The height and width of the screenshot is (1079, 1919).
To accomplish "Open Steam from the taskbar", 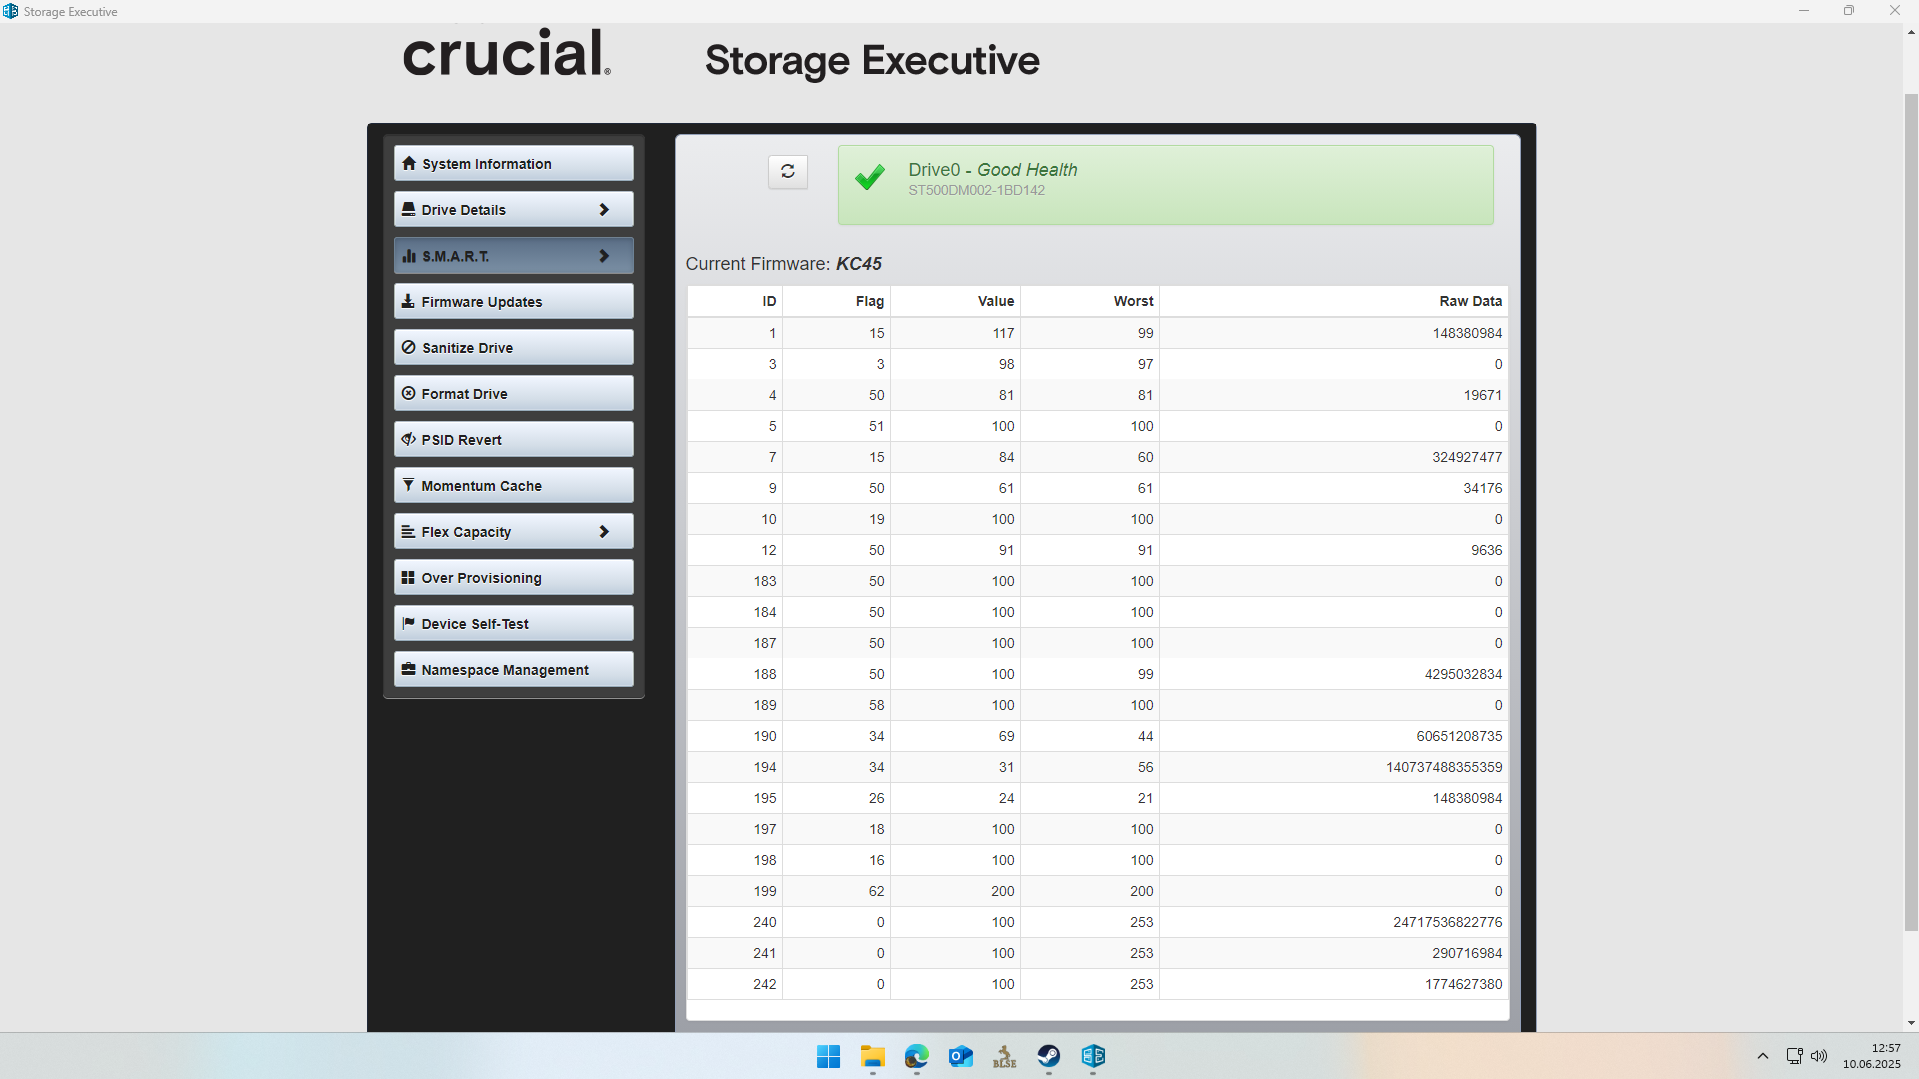I will 1048,1056.
